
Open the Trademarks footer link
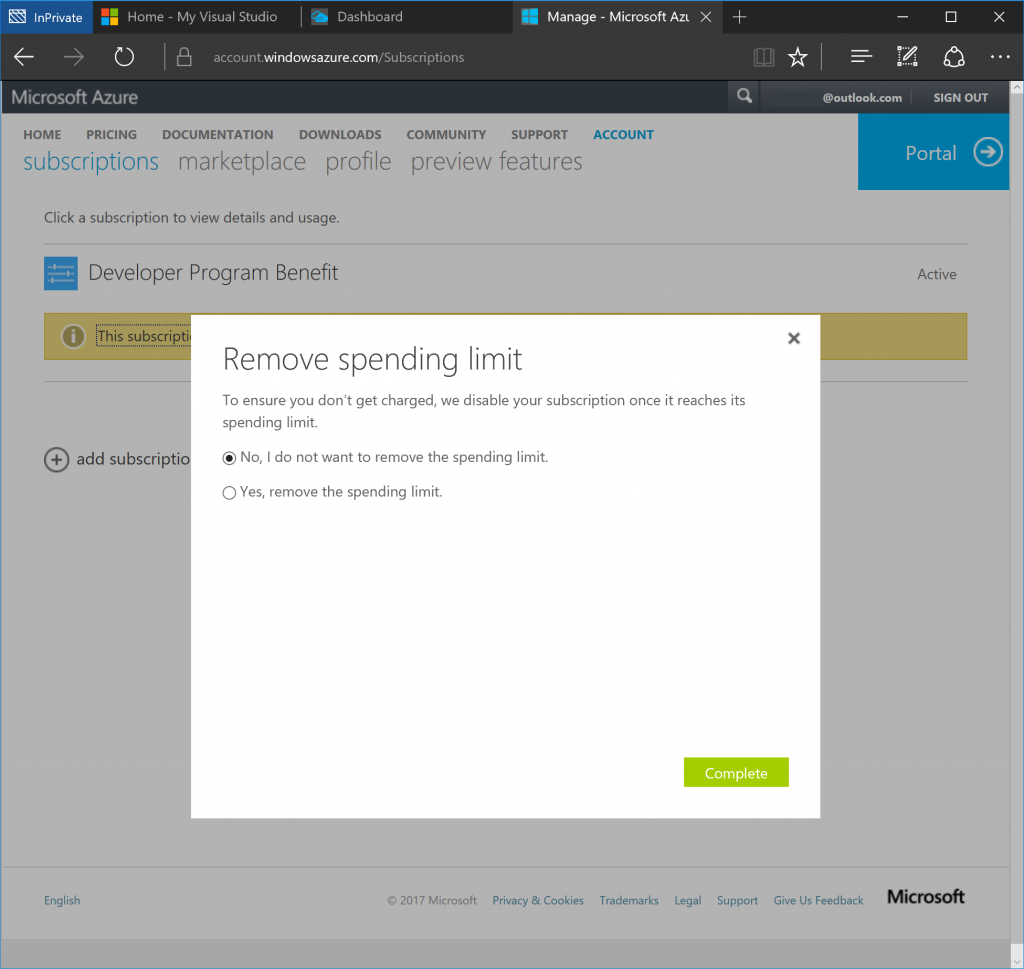629,900
